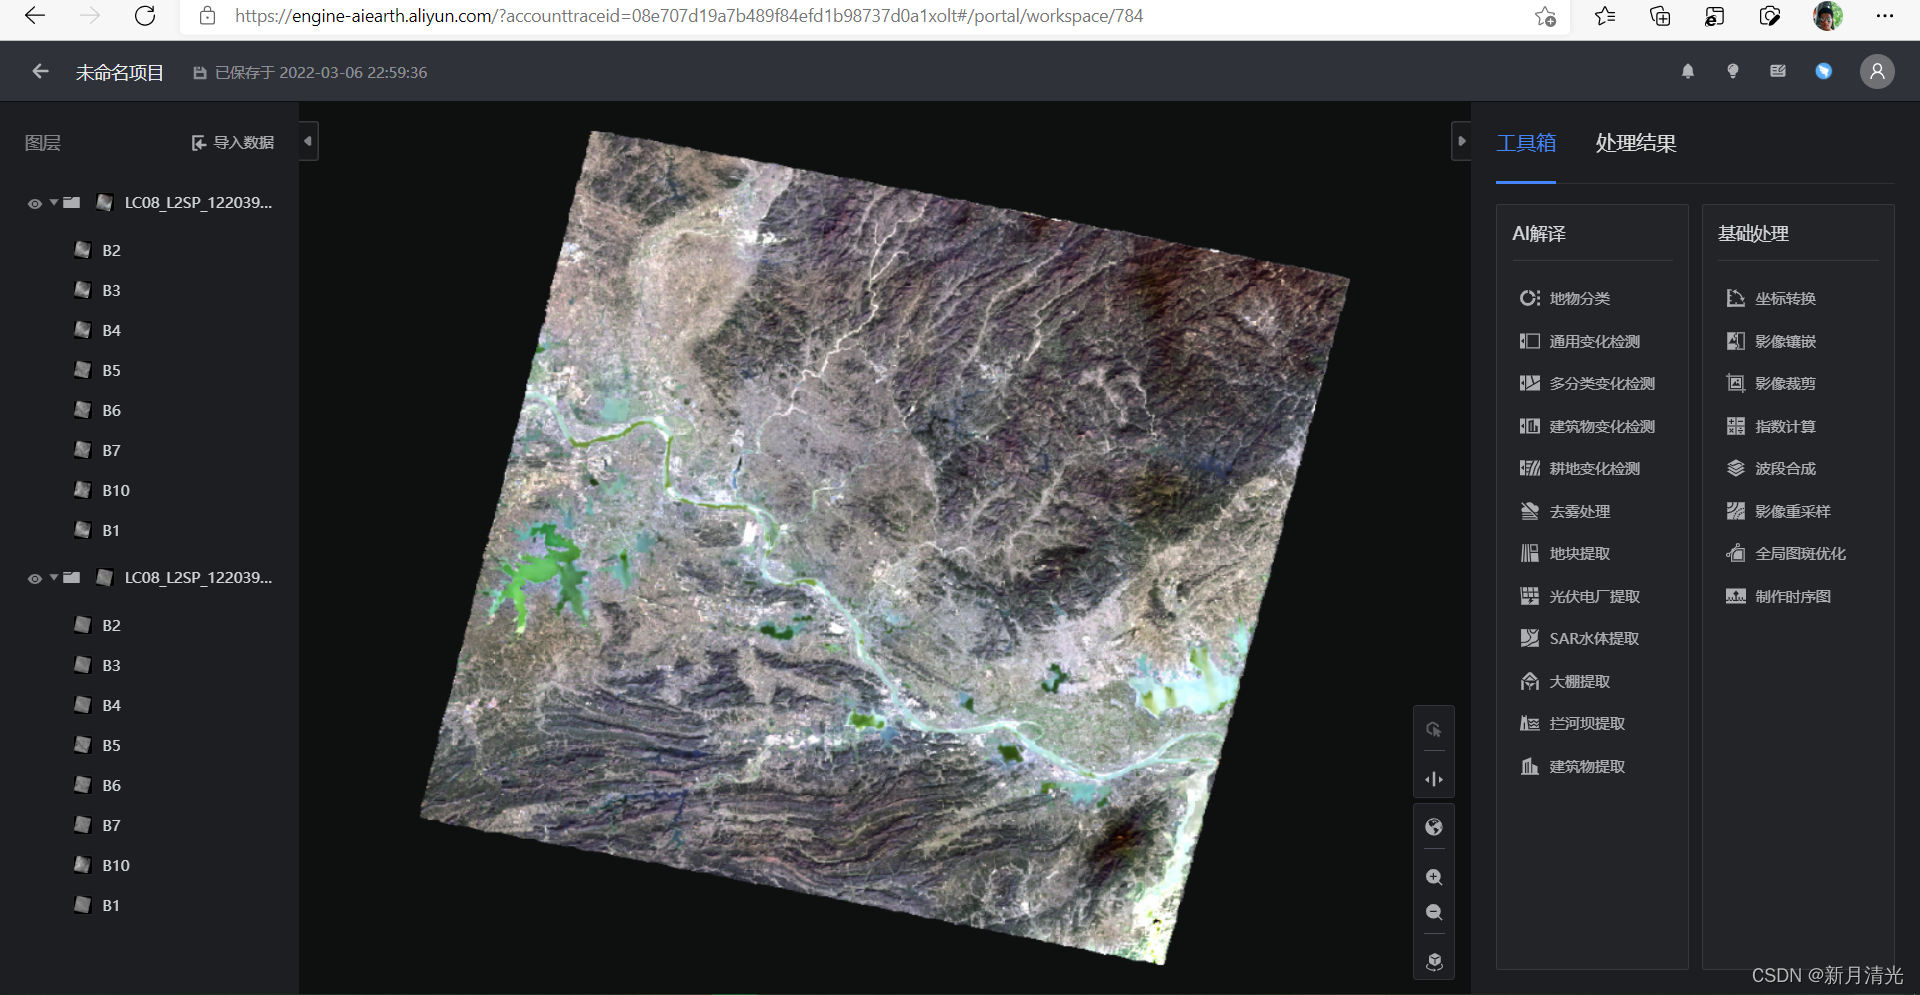The image size is (1920, 995).
Task: Click the map zoom in magnifier
Action: tap(1434, 877)
